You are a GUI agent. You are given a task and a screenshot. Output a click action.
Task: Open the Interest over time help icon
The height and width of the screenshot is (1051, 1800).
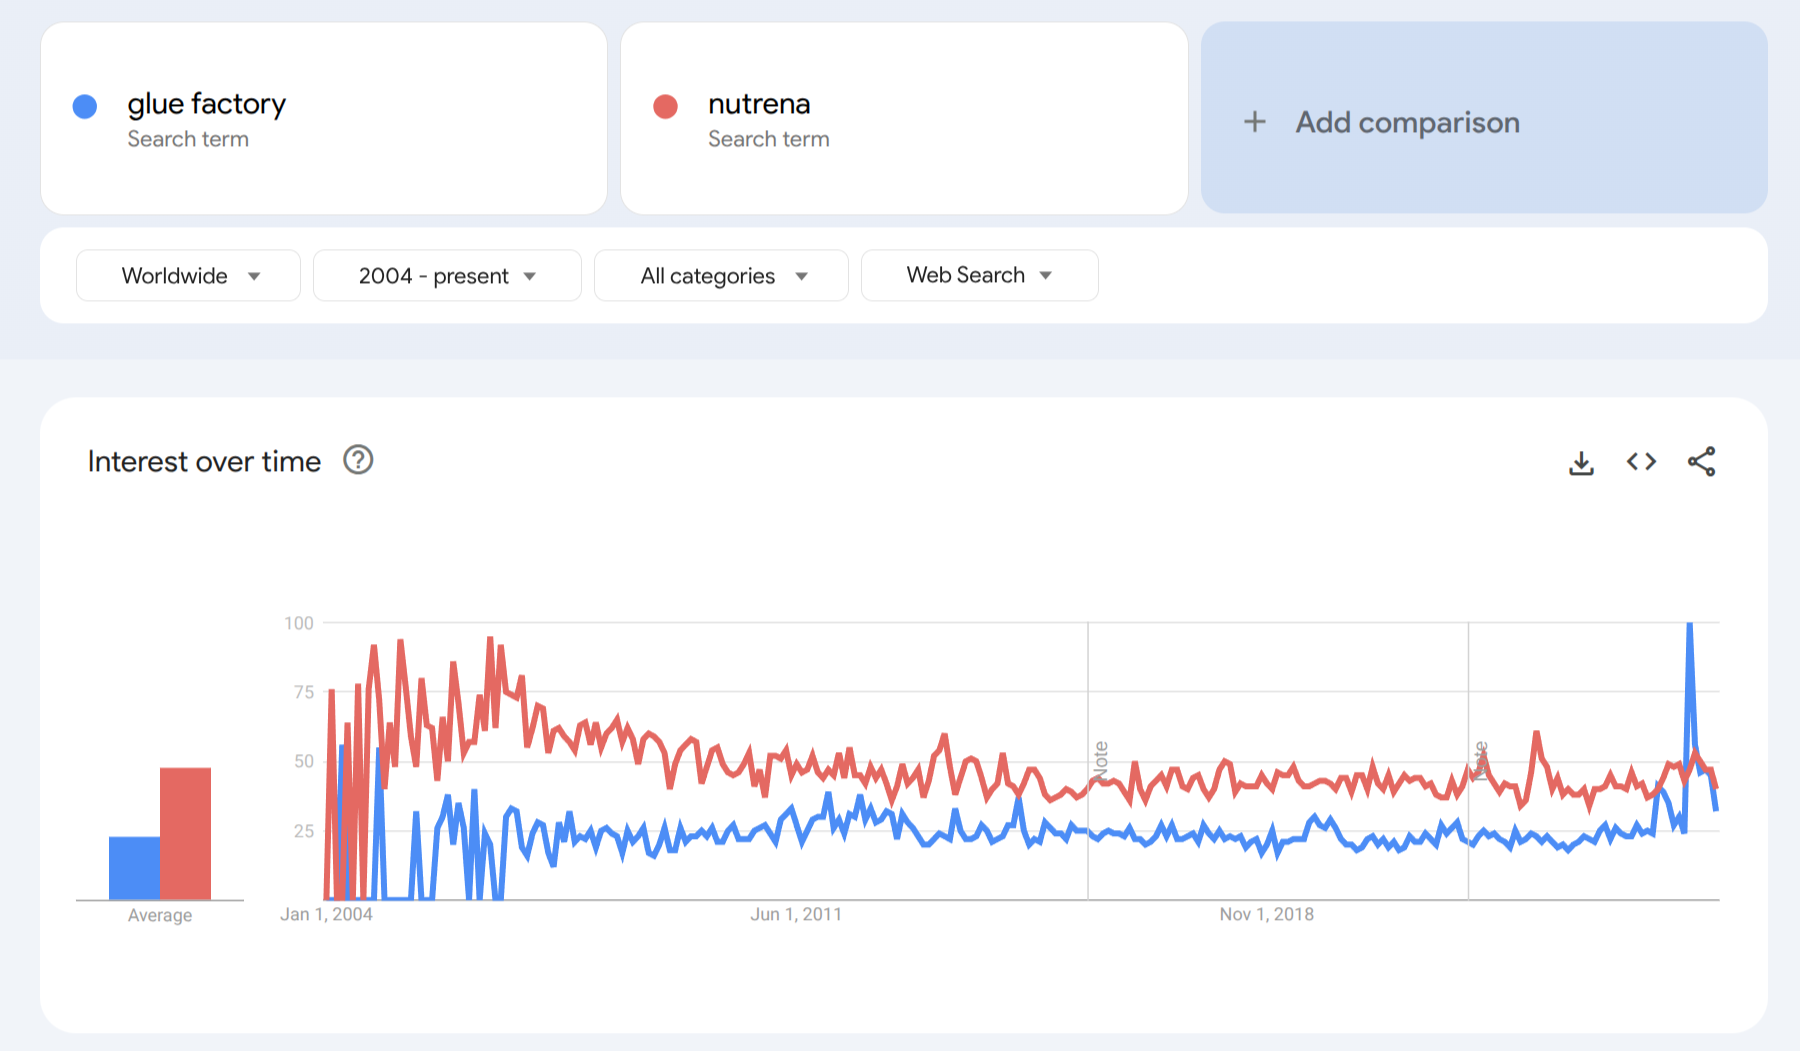[x=358, y=460]
